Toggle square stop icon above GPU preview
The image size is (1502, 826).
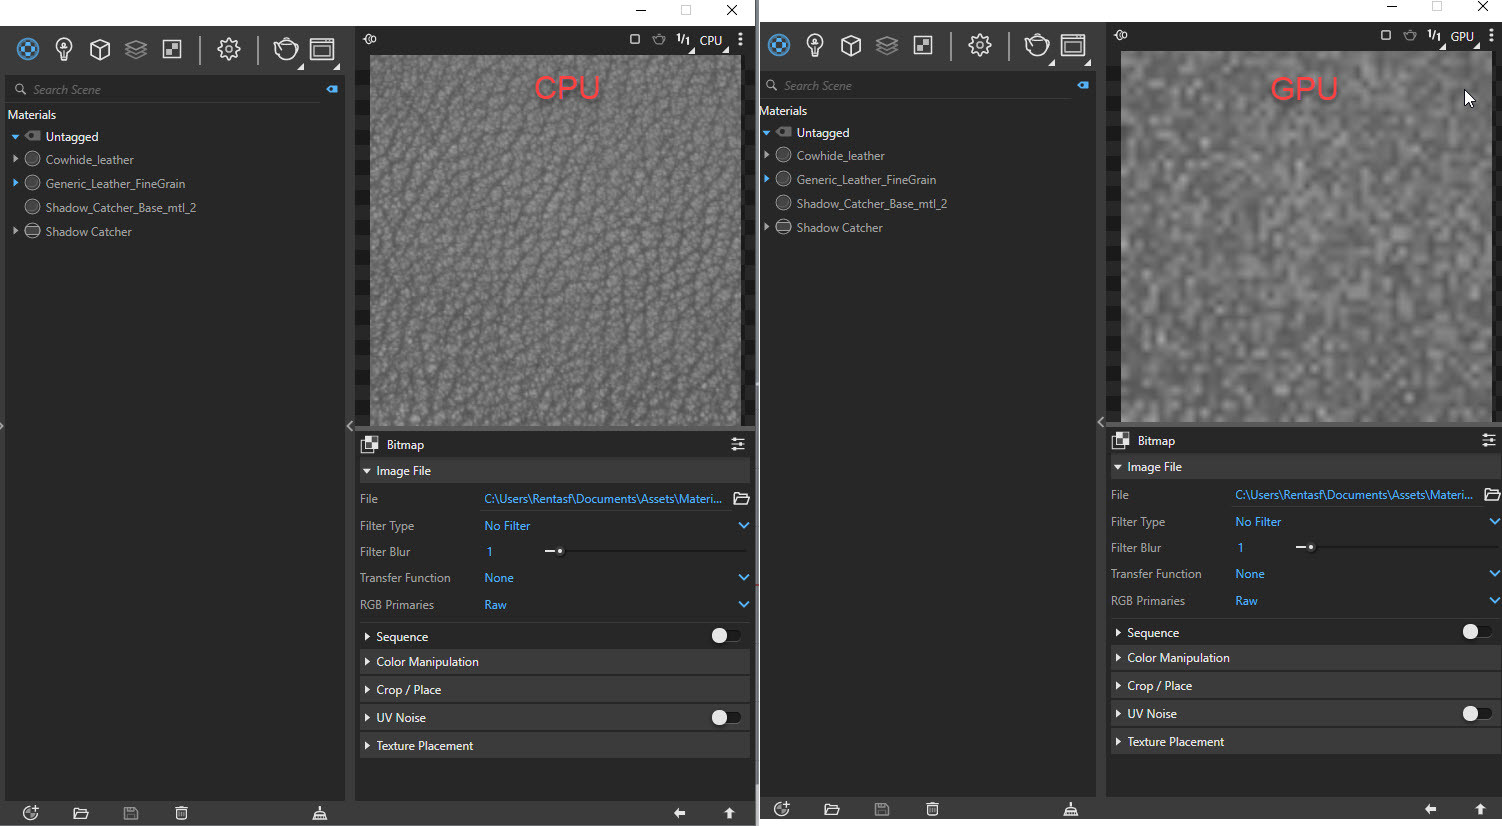click(1386, 36)
